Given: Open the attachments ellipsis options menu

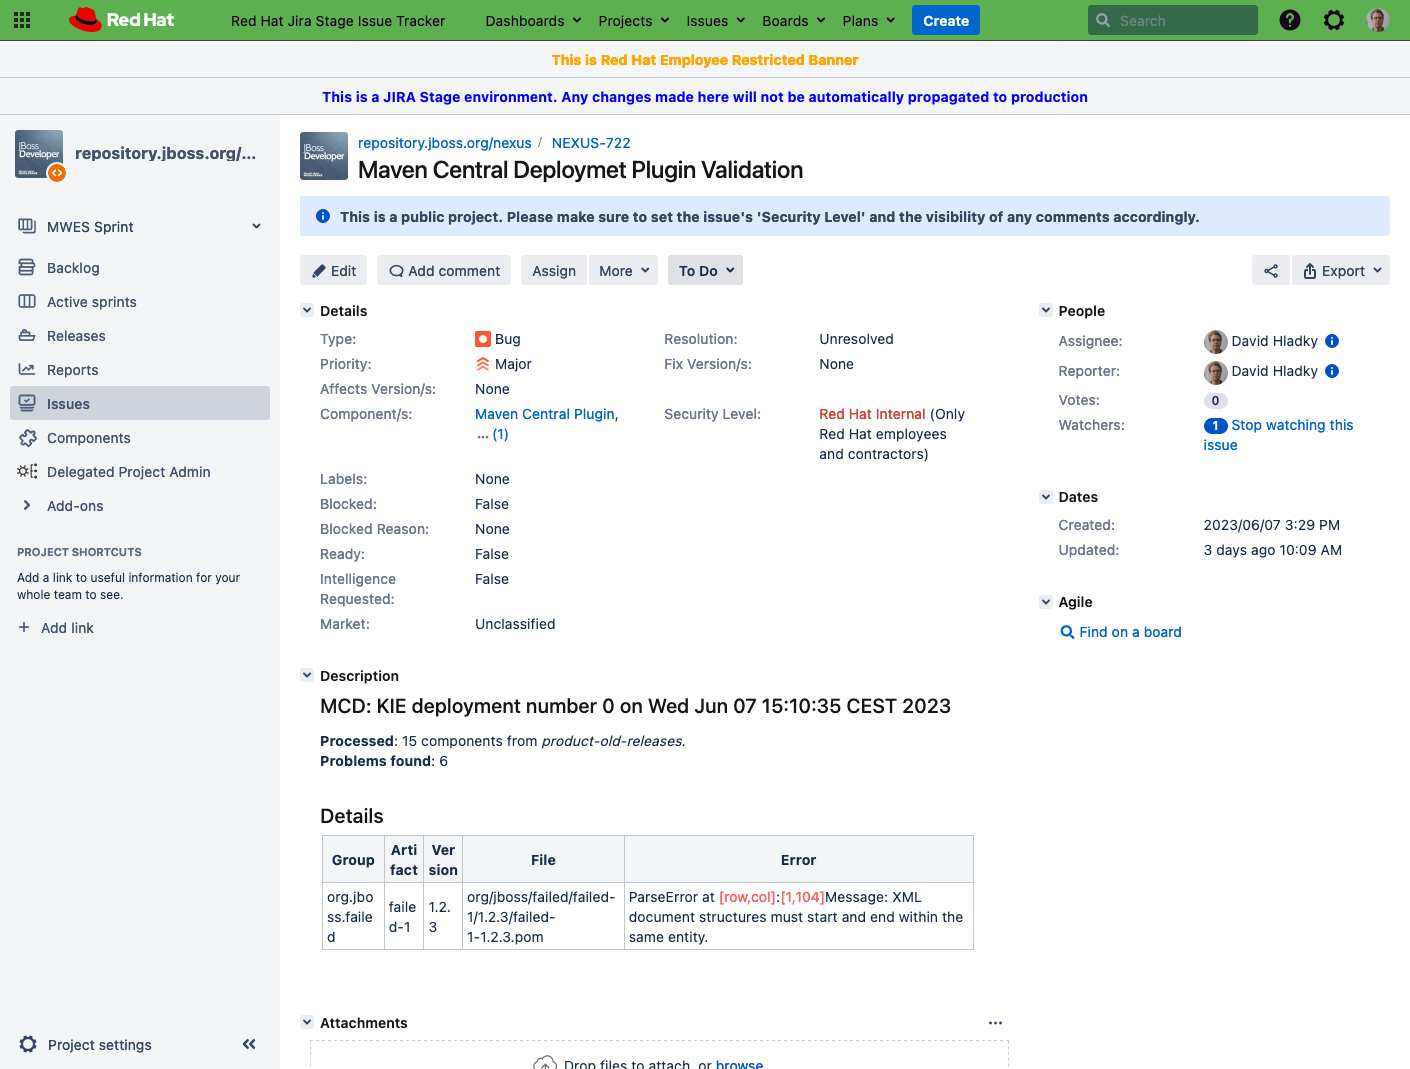Looking at the screenshot, I should [995, 1023].
